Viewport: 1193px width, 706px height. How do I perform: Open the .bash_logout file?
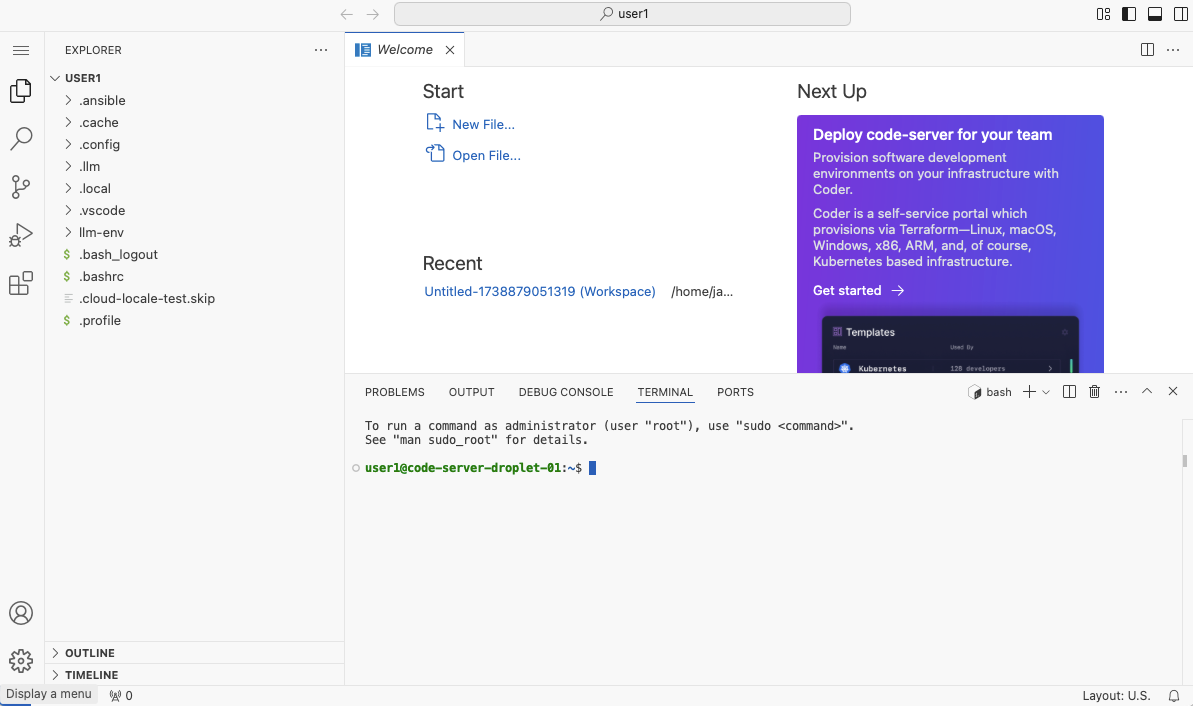pos(119,255)
